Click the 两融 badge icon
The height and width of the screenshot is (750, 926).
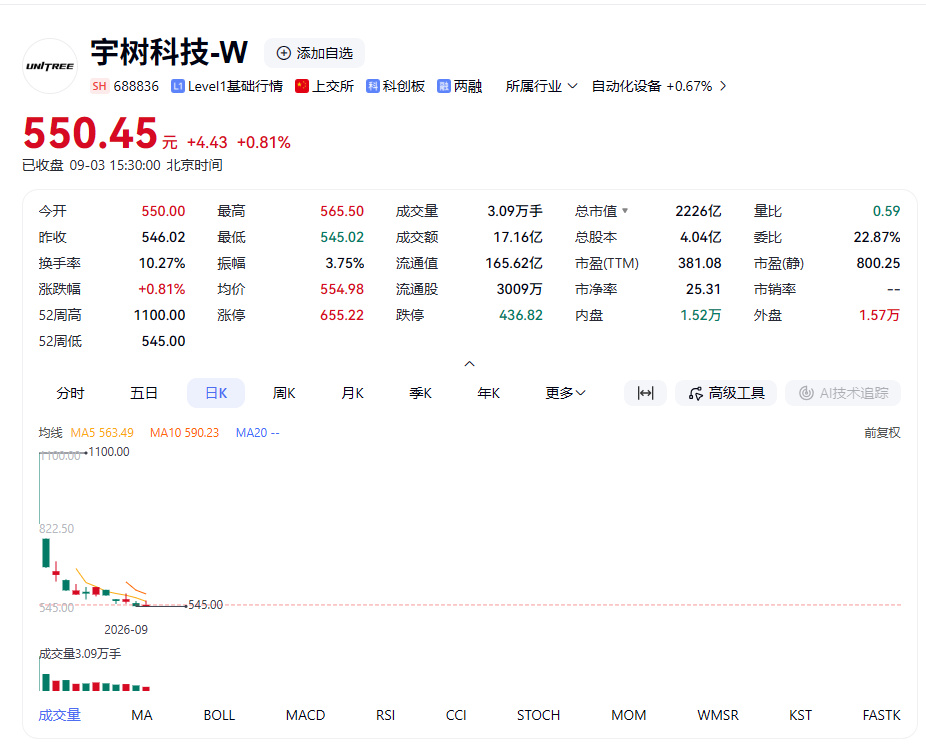coord(444,86)
